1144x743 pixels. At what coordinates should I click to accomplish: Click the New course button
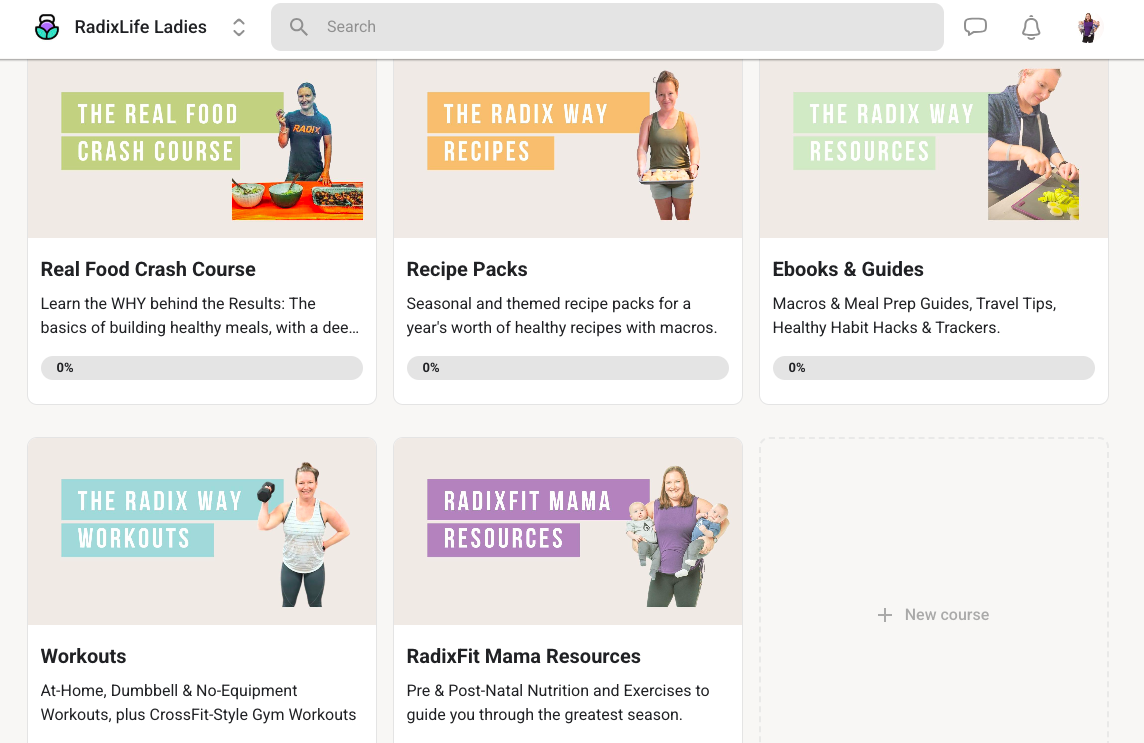coord(934,615)
